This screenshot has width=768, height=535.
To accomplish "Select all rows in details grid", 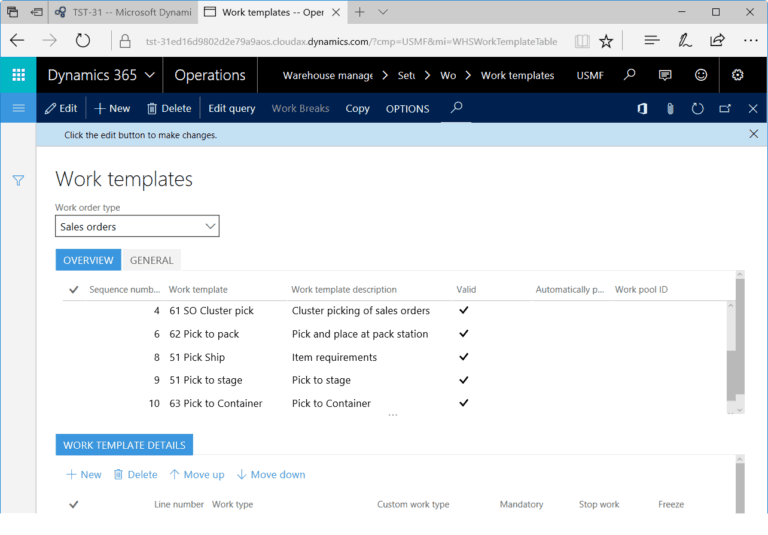I will [x=73, y=504].
